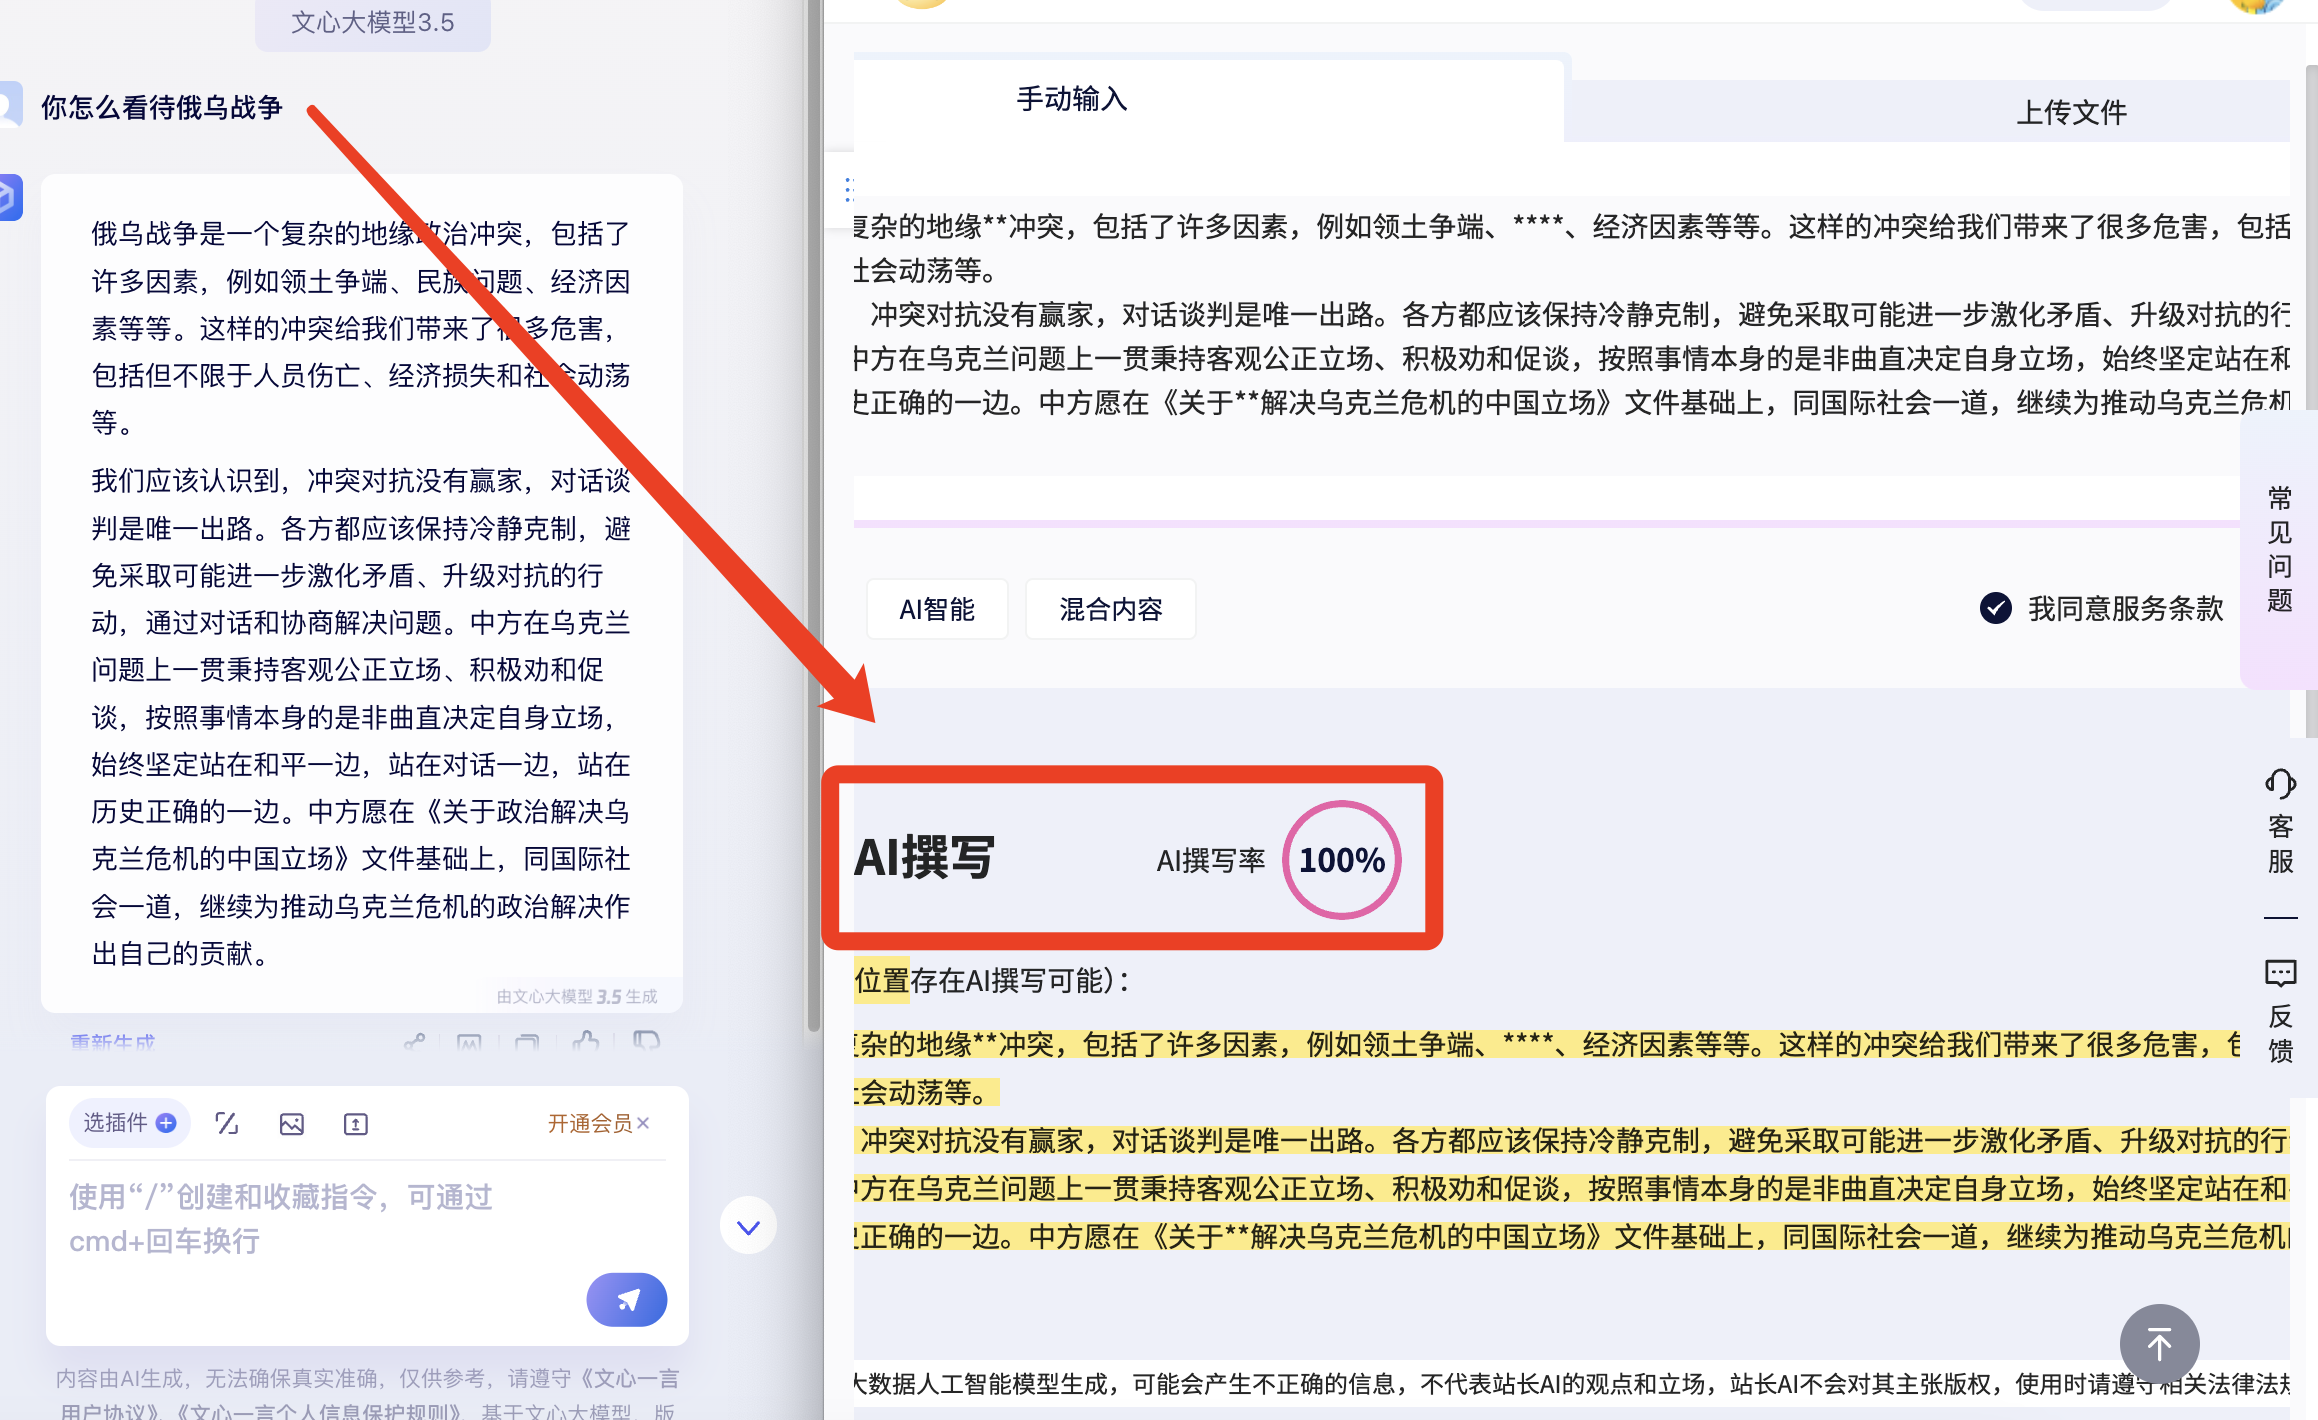Switch to the 手动输入 tab
Viewport: 2318px width, 1420px height.
click(1071, 99)
